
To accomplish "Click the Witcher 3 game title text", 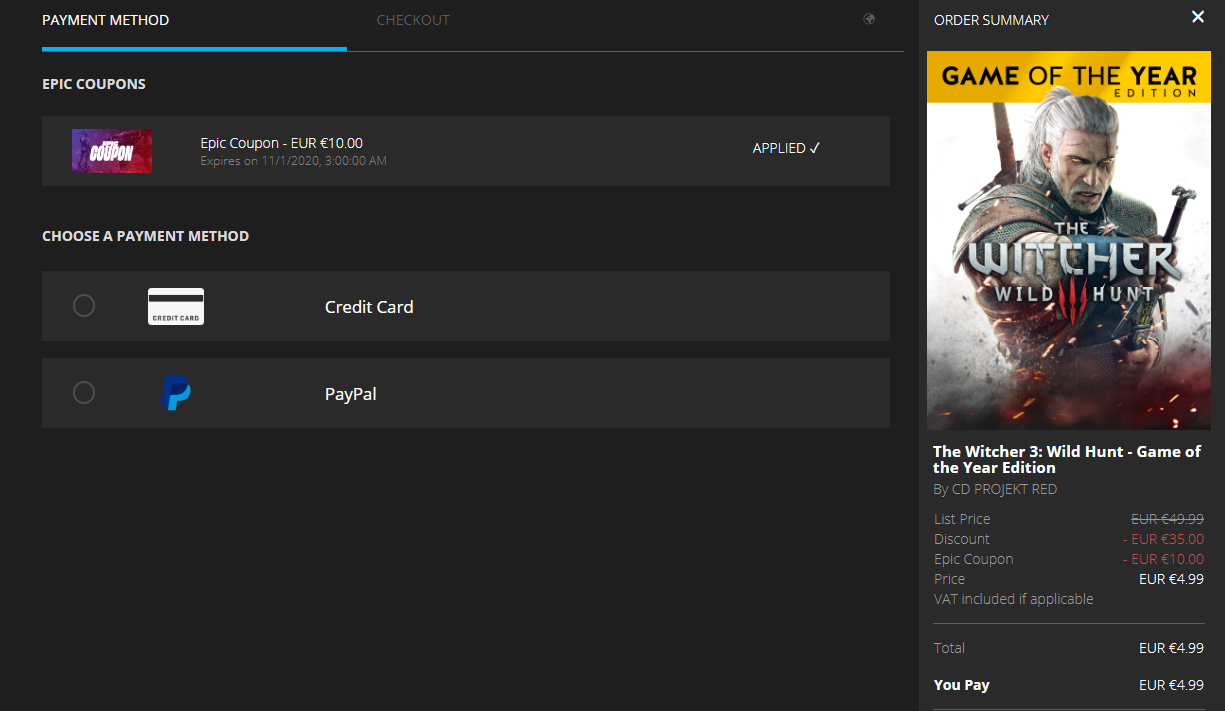I will (x=1067, y=459).
